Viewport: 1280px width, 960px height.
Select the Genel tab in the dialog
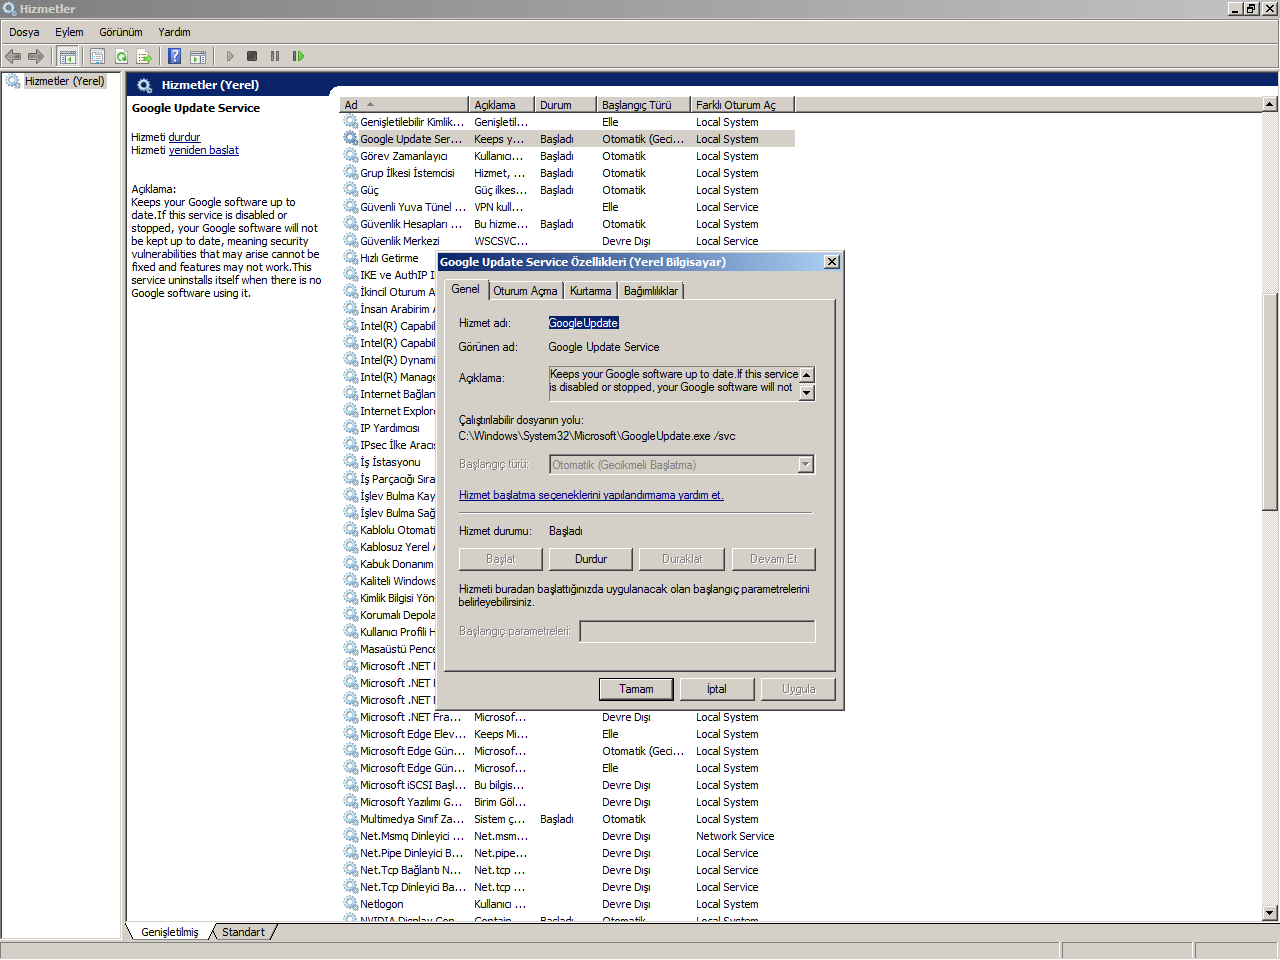pyautogui.click(x=465, y=289)
